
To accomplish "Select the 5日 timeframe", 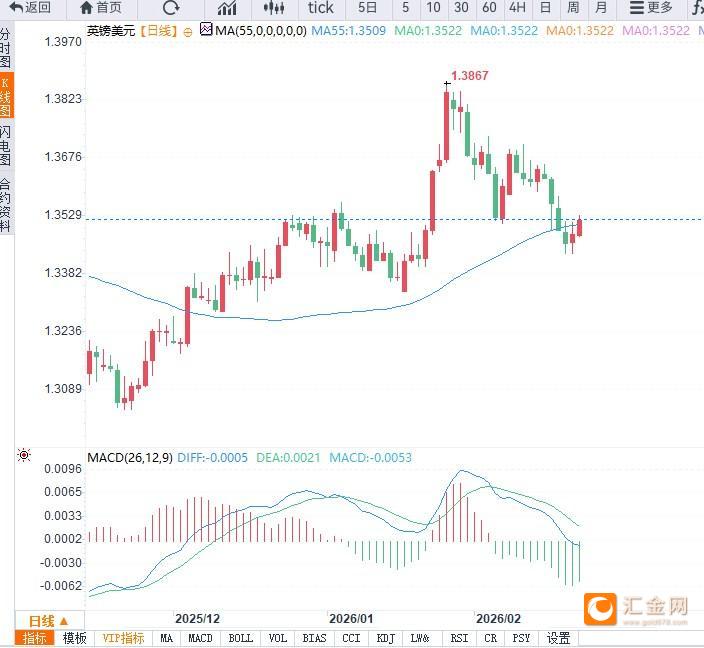I will coord(367,8).
